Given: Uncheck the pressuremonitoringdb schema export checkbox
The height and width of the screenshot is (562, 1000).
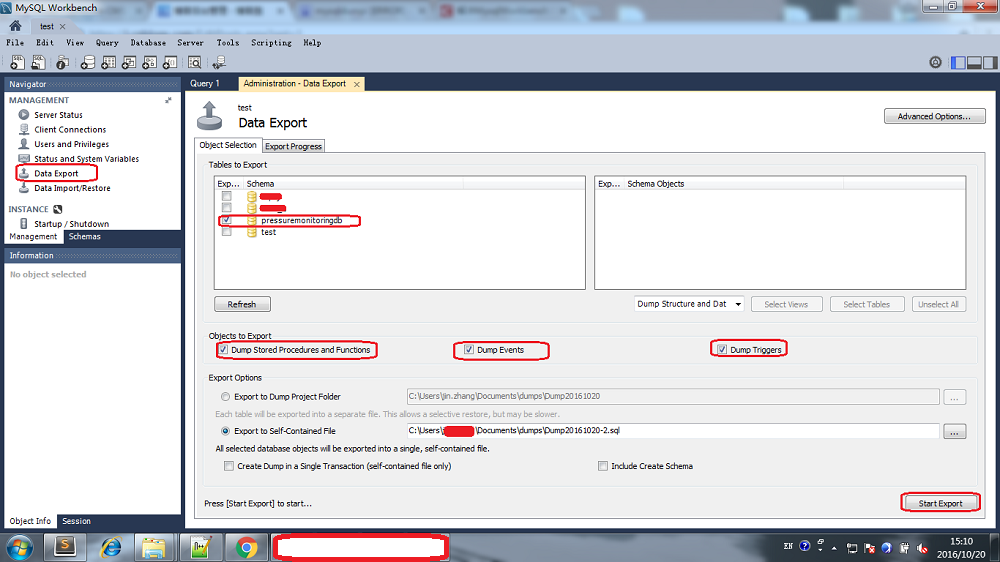Looking at the screenshot, I should click(x=227, y=220).
